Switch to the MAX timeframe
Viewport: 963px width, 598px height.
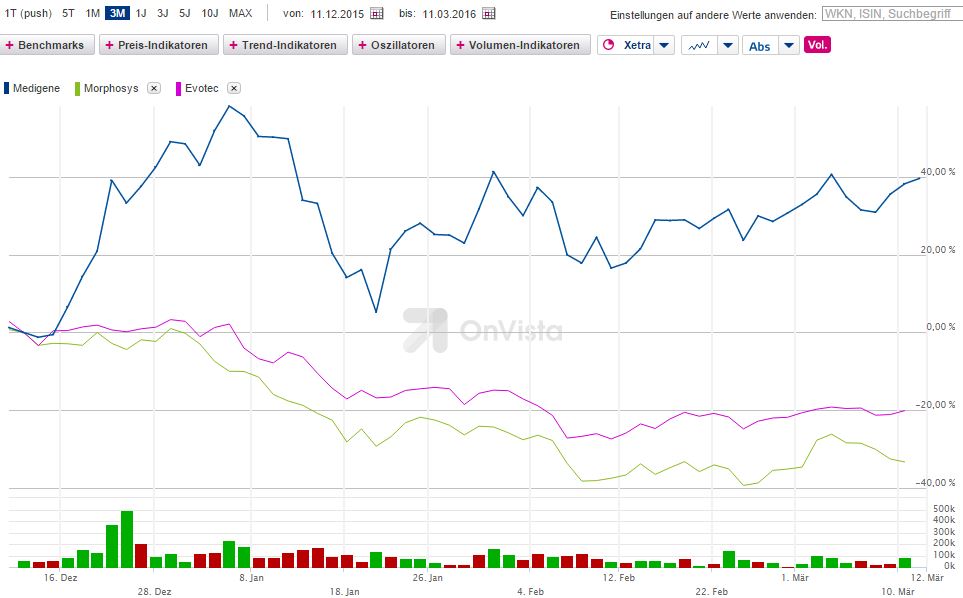[240, 13]
